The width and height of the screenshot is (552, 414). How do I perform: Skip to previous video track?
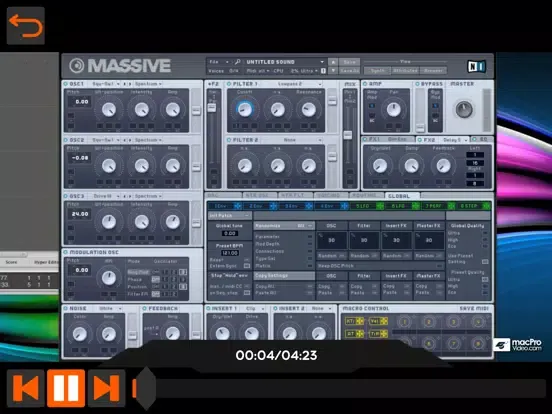pos(26,388)
